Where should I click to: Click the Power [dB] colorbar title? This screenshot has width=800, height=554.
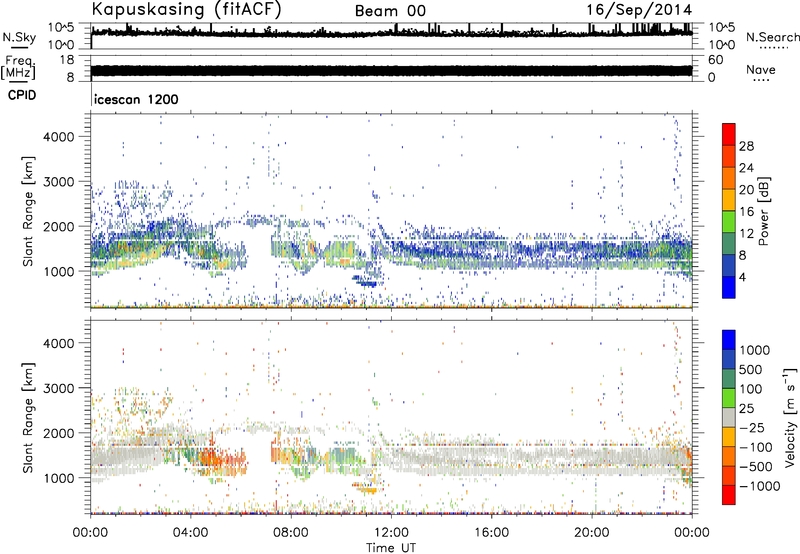coord(763,211)
